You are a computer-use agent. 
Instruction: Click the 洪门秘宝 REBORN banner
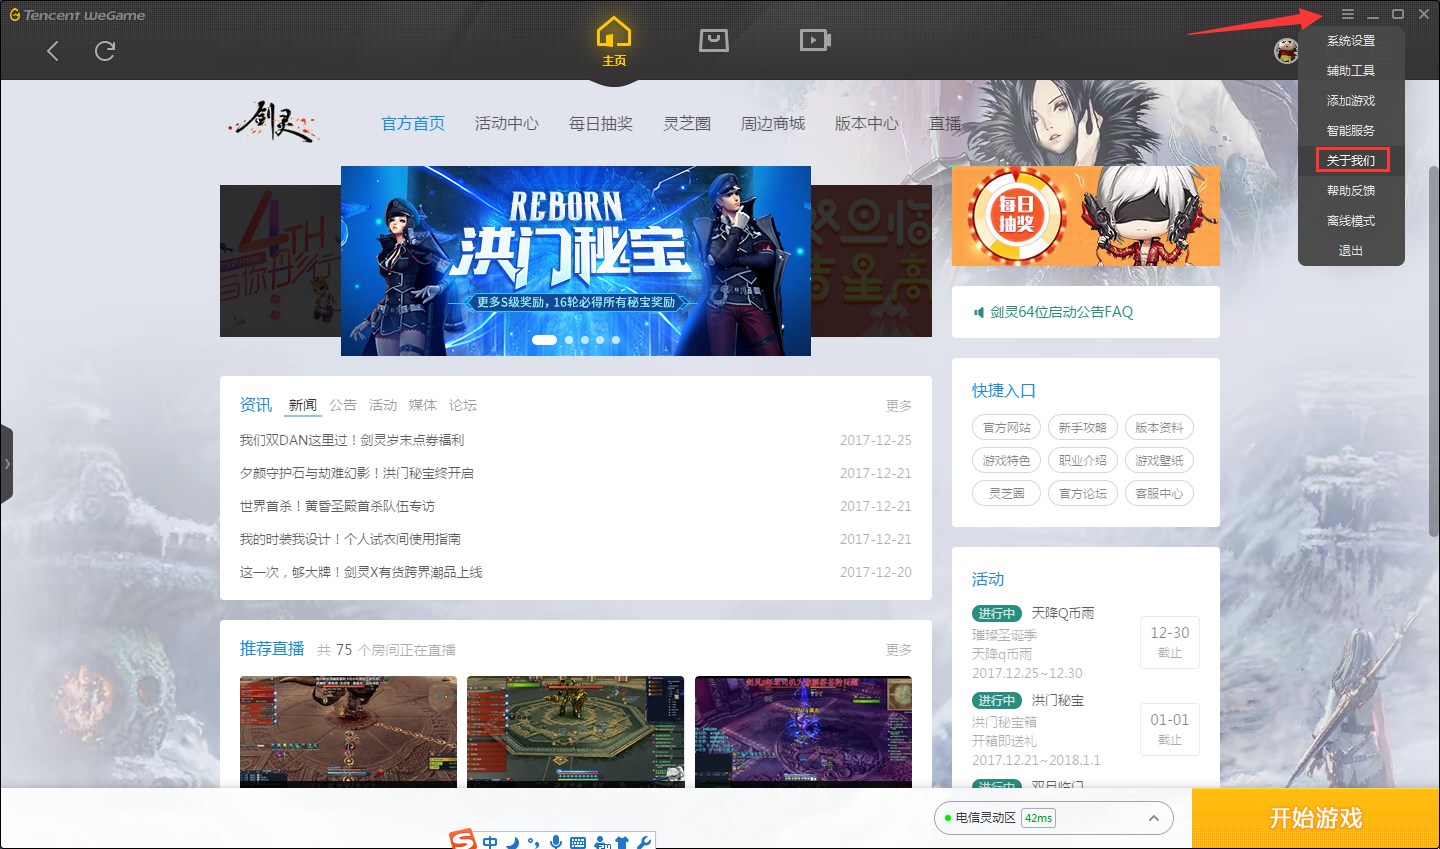[x=576, y=261]
